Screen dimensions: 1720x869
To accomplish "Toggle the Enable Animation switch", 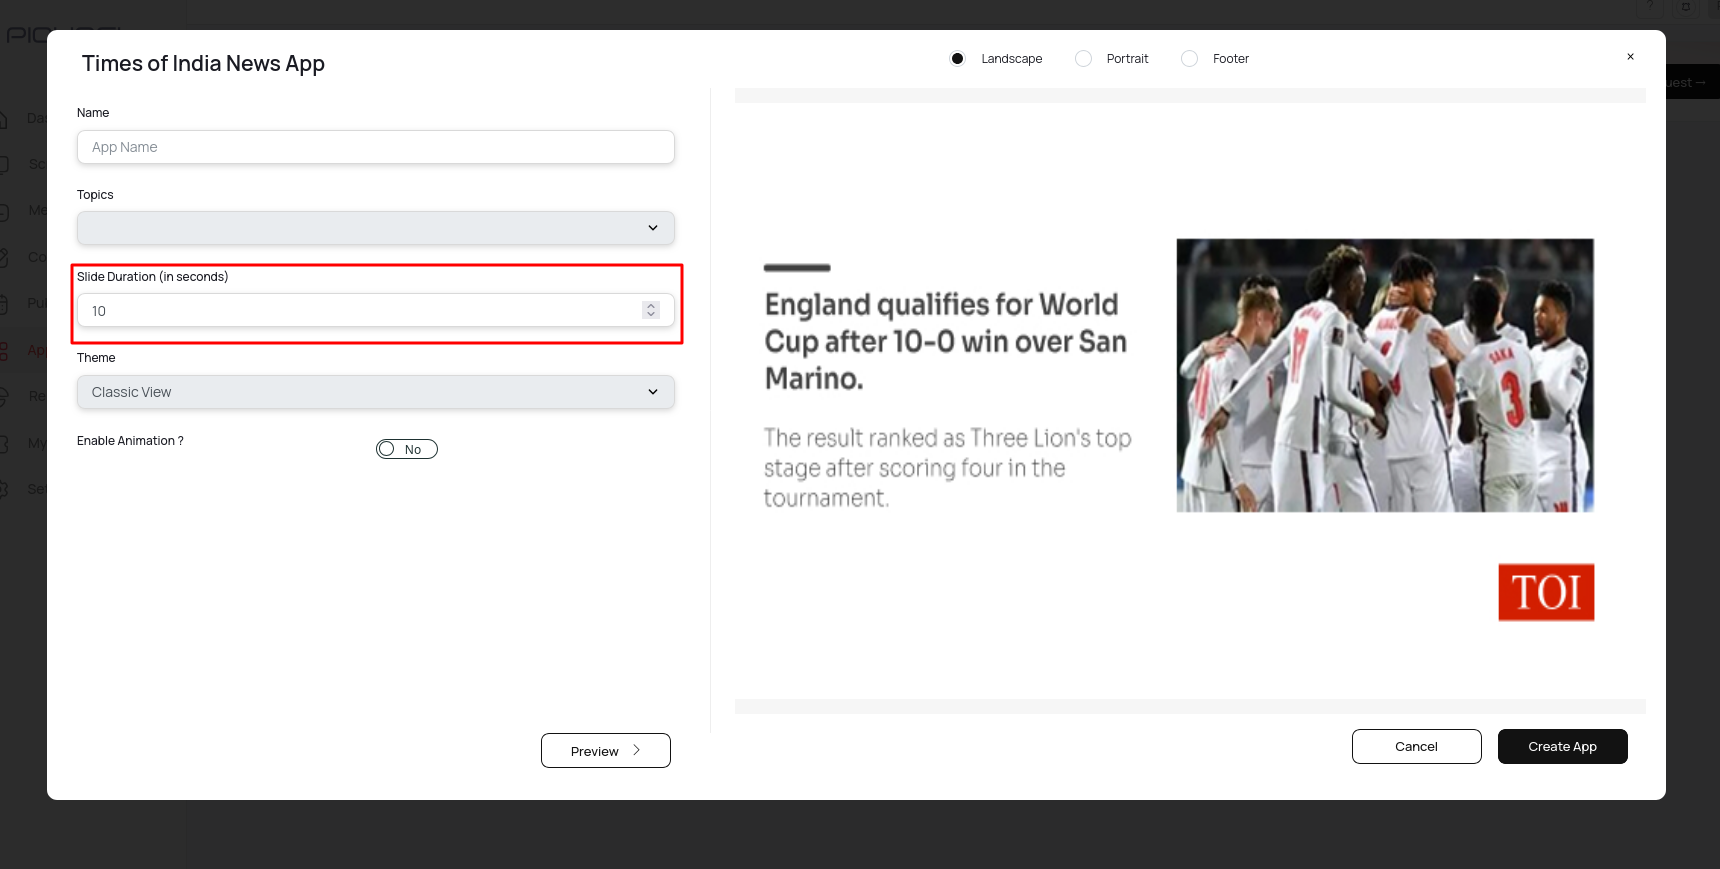I will (x=406, y=450).
